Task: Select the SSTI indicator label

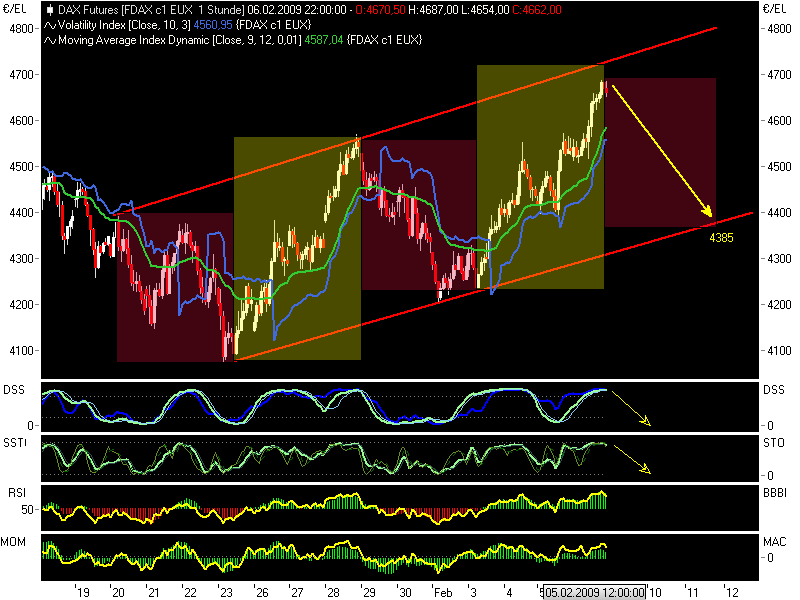Action: (16, 444)
